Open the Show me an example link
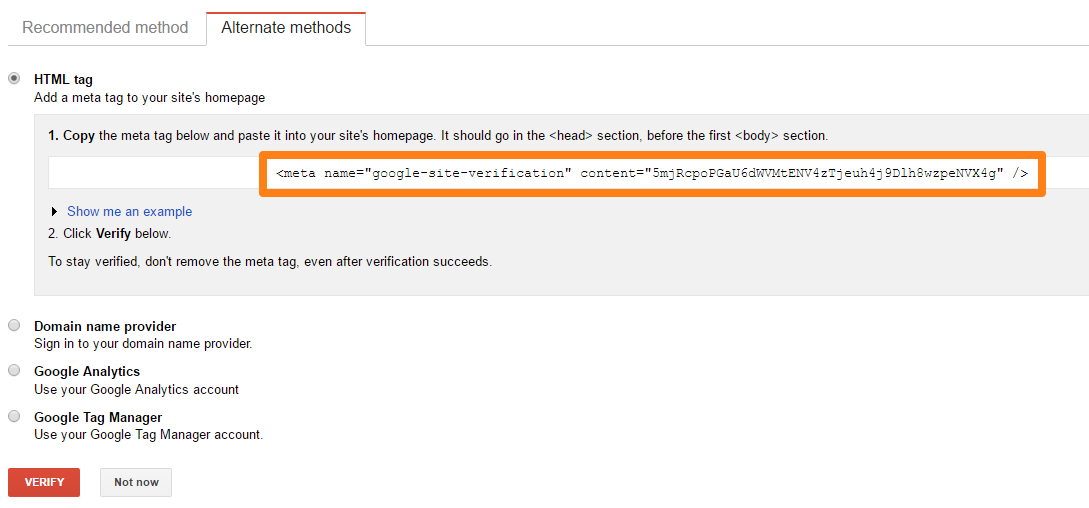This screenshot has width=1089, height=508. point(129,212)
